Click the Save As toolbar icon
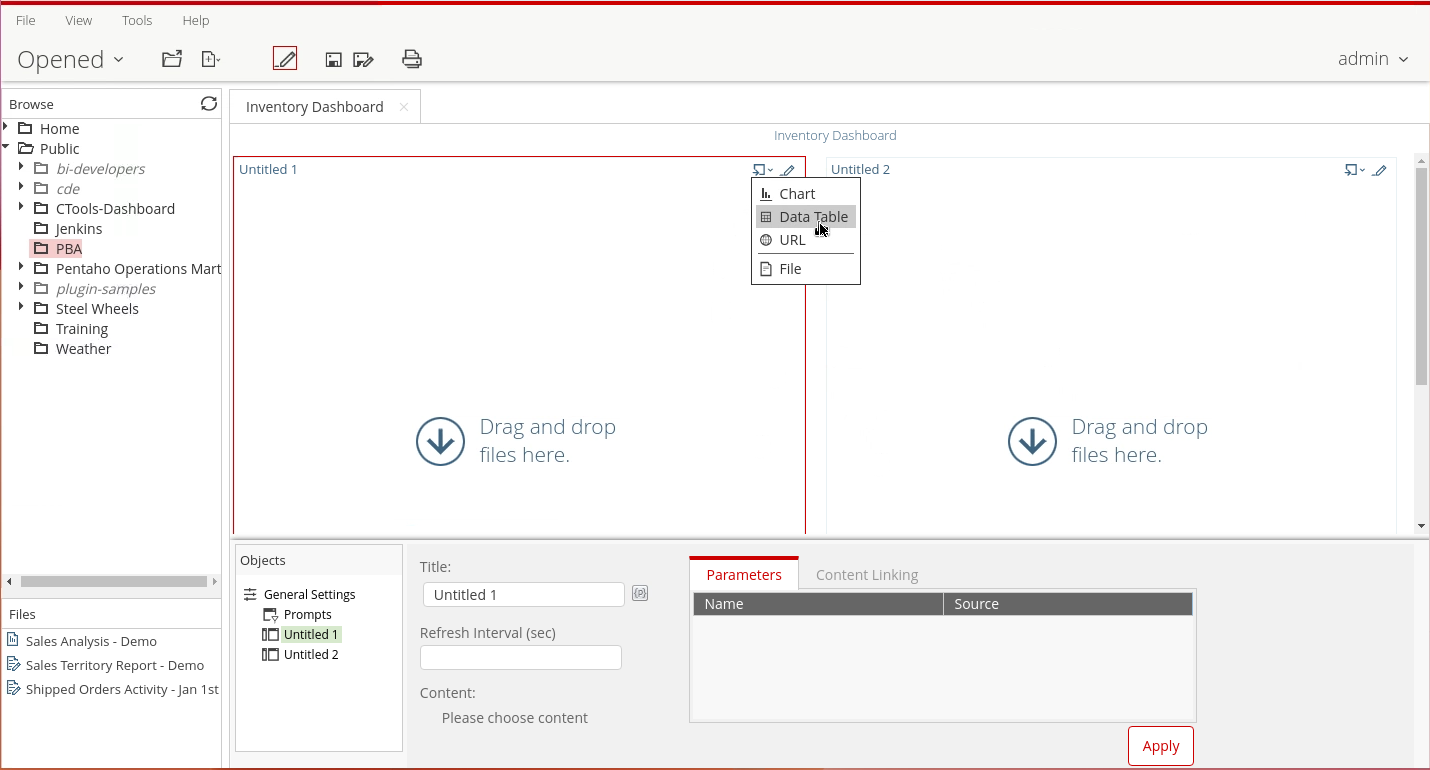The height and width of the screenshot is (770, 1430). pyautogui.click(x=363, y=60)
